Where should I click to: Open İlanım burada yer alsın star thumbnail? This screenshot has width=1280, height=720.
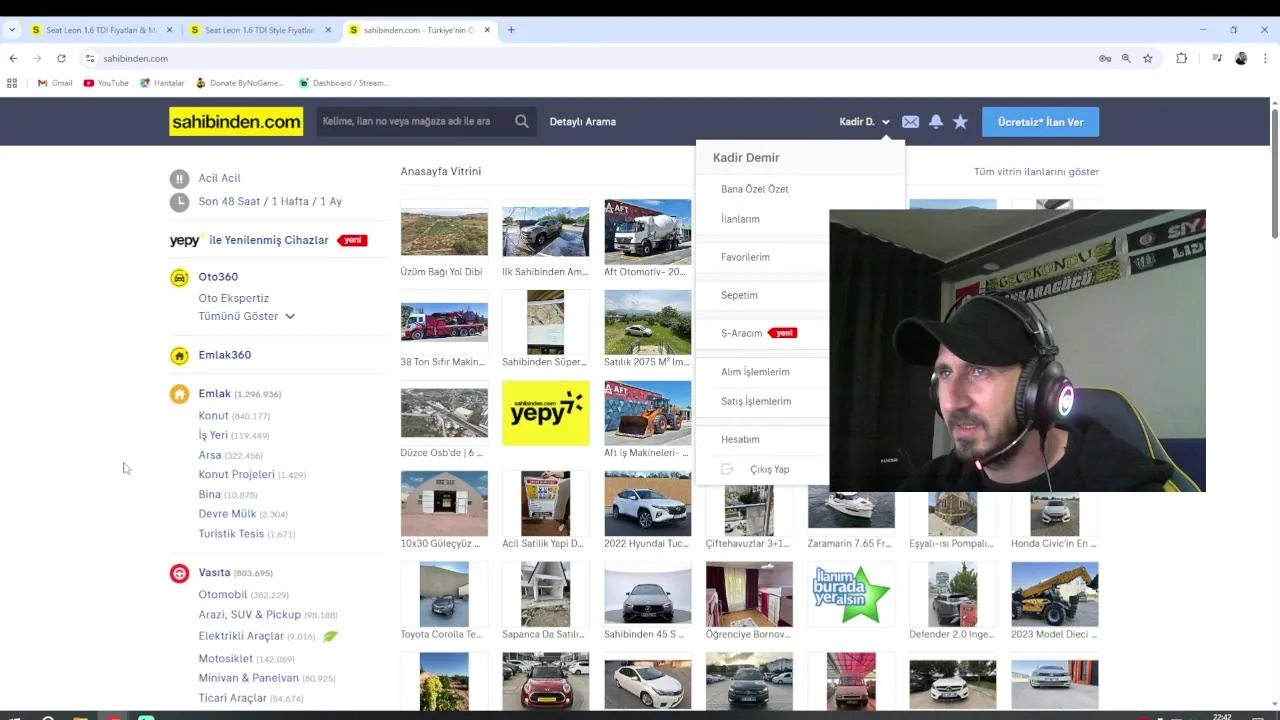(851, 594)
